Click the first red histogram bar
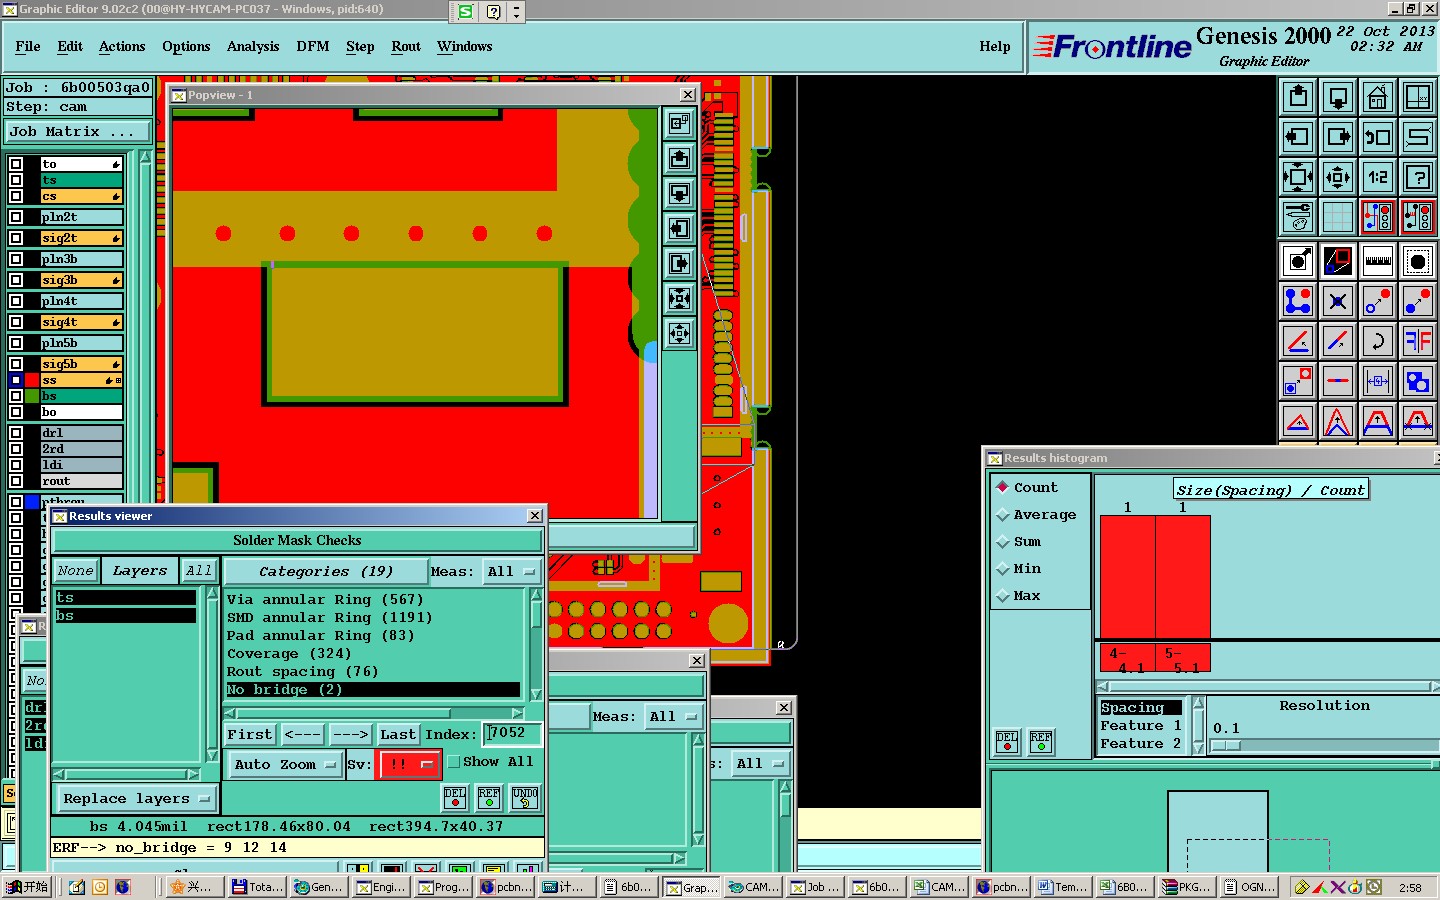Screen dimensions: 1440x900 point(1128,577)
